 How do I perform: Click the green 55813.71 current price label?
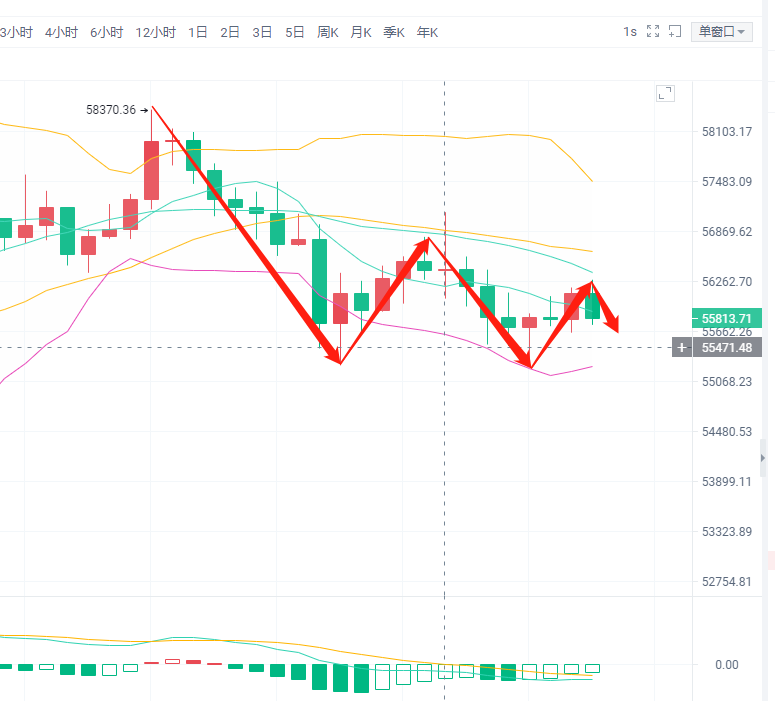click(727, 319)
